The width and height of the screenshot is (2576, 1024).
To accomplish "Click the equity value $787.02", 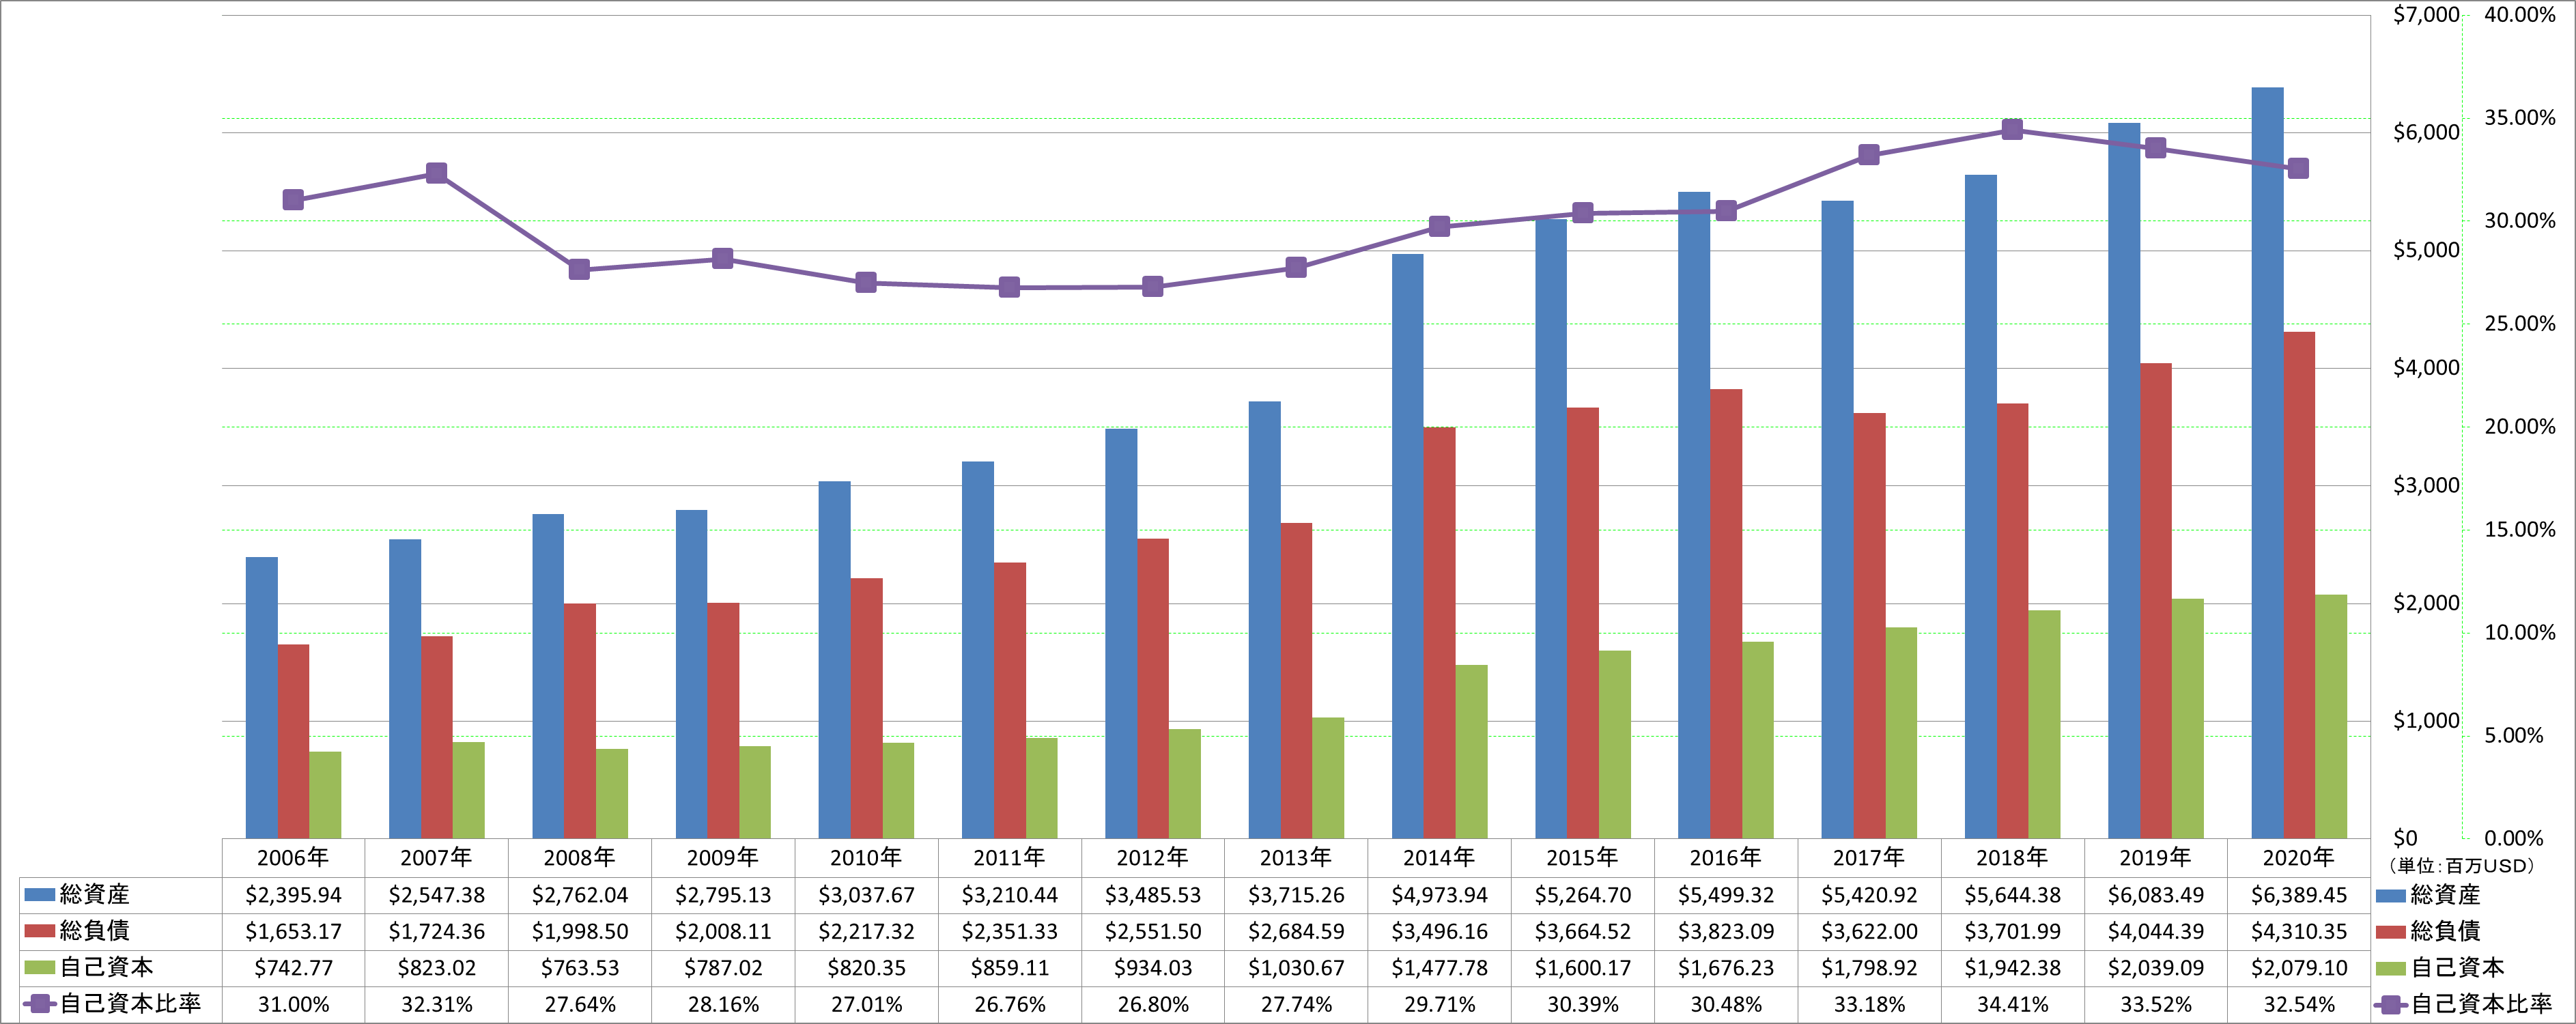I will (x=723, y=968).
